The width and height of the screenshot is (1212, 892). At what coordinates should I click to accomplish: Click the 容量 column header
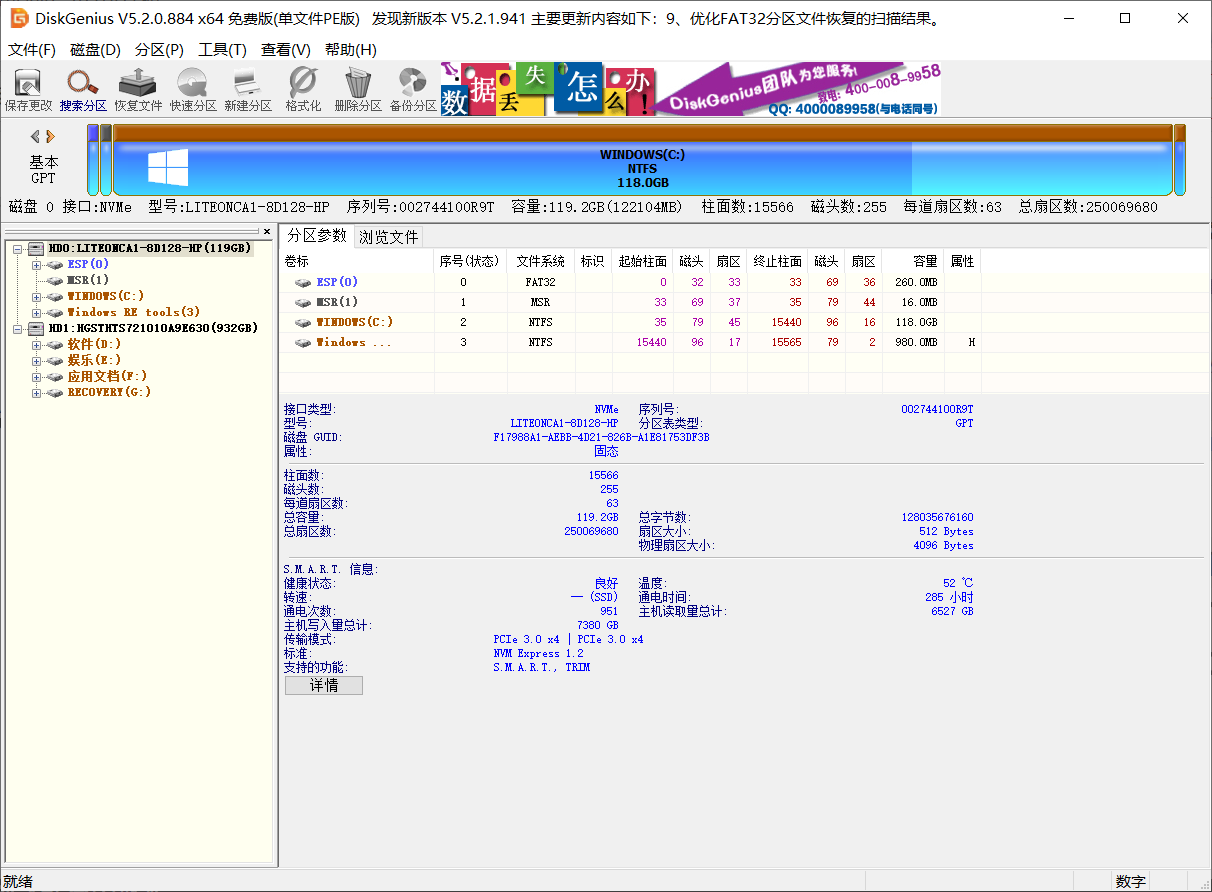pyautogui.click(x=914, y=261)
